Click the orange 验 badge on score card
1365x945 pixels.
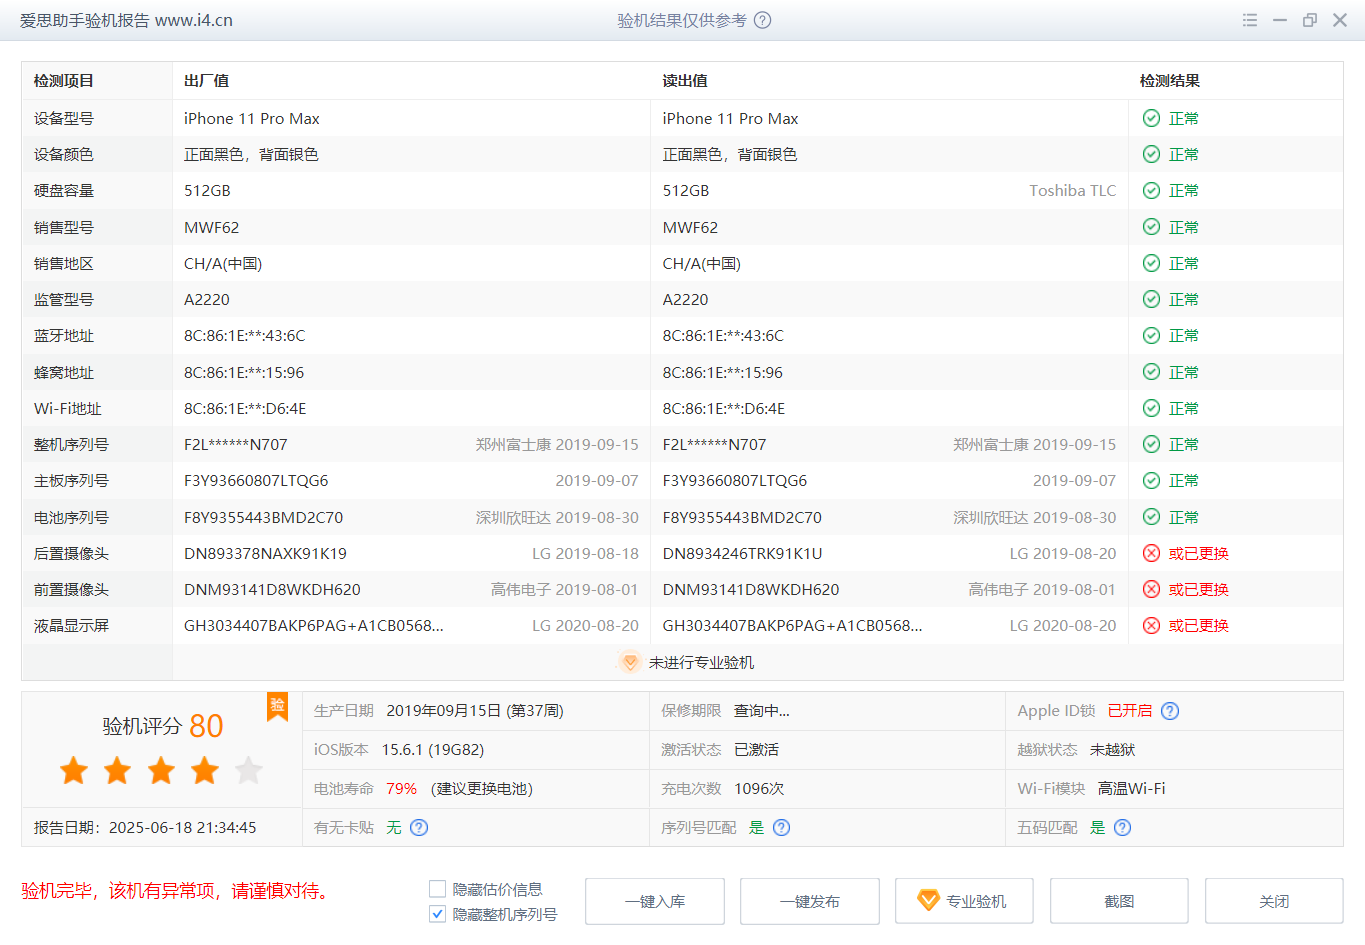pyautogui.click(x=277, y=706)
